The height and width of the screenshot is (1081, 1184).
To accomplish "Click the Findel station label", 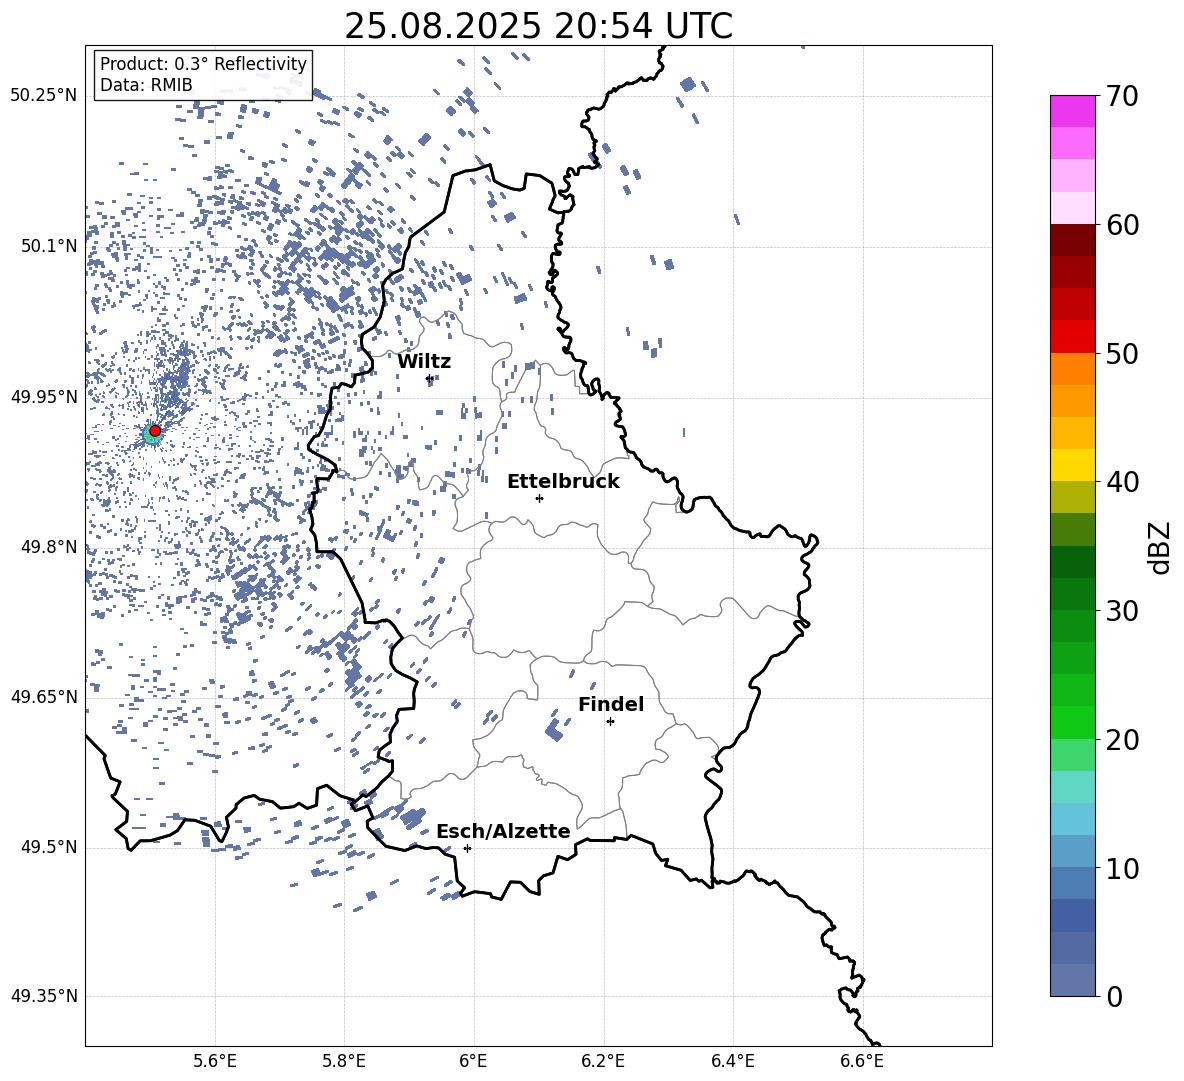I will tap(611, 704).
